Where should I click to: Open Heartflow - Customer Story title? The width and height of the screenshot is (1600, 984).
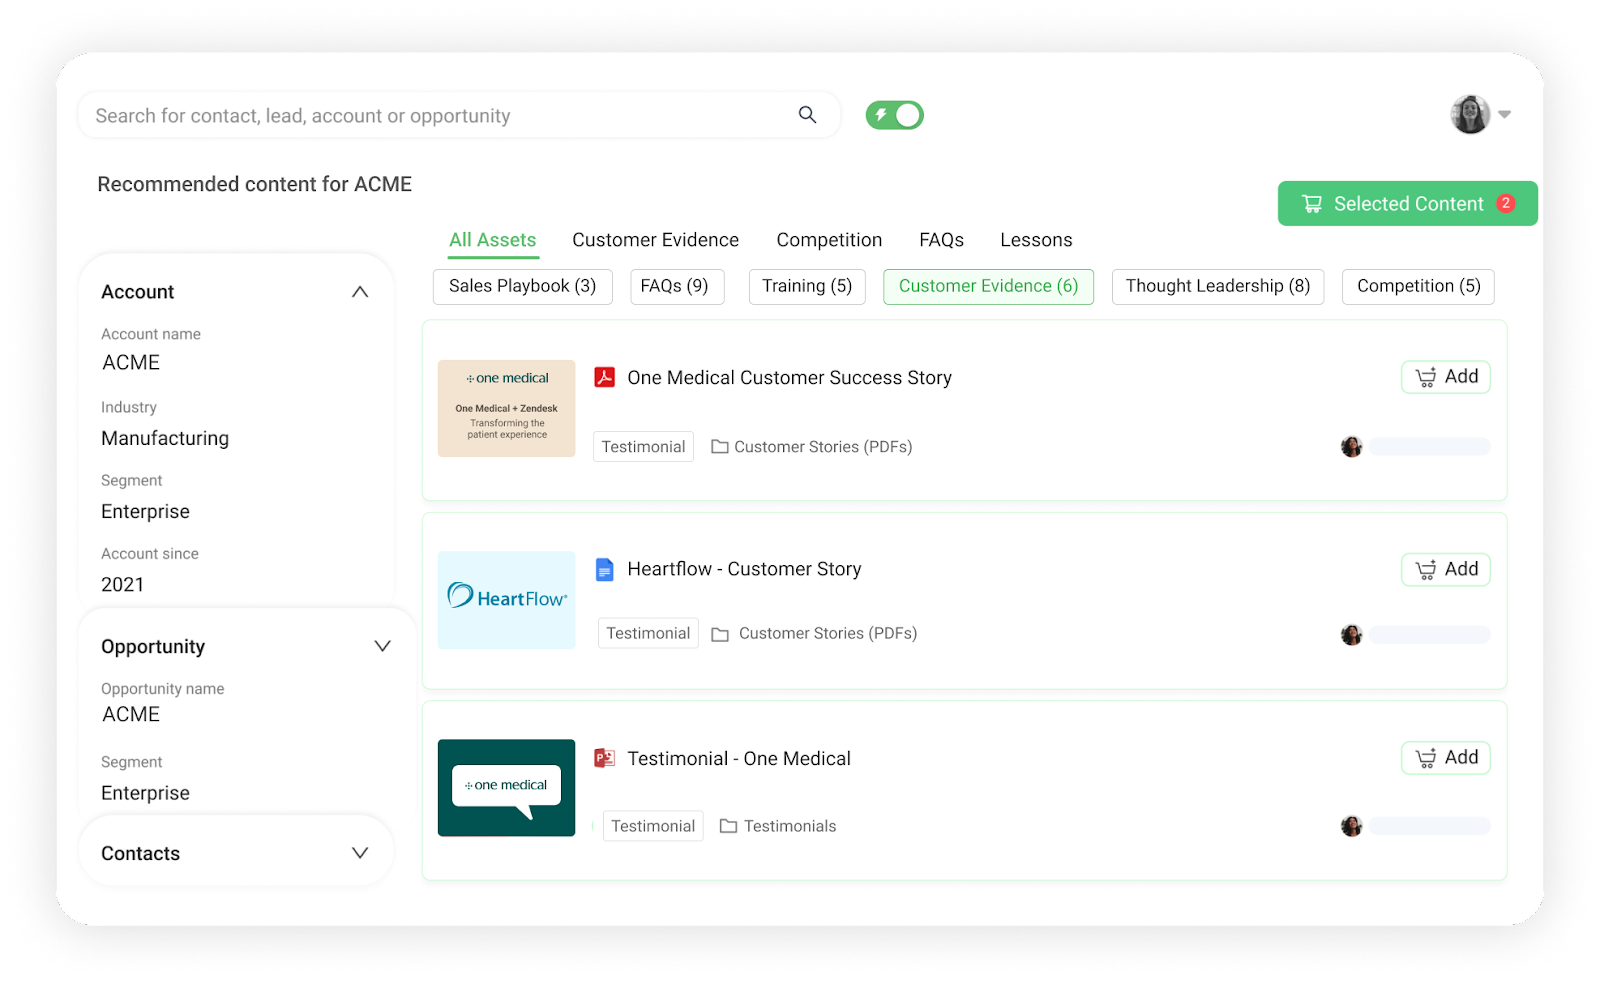click(x=744, y=569)
